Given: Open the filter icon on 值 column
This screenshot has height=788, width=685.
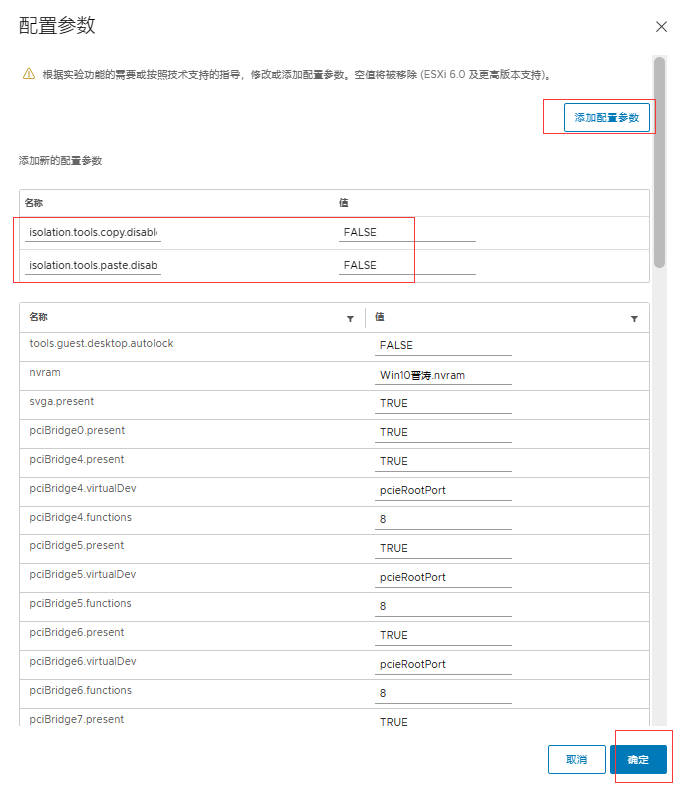Looking at the screenshot, I should pyautogui.click(x=634, y=319).
